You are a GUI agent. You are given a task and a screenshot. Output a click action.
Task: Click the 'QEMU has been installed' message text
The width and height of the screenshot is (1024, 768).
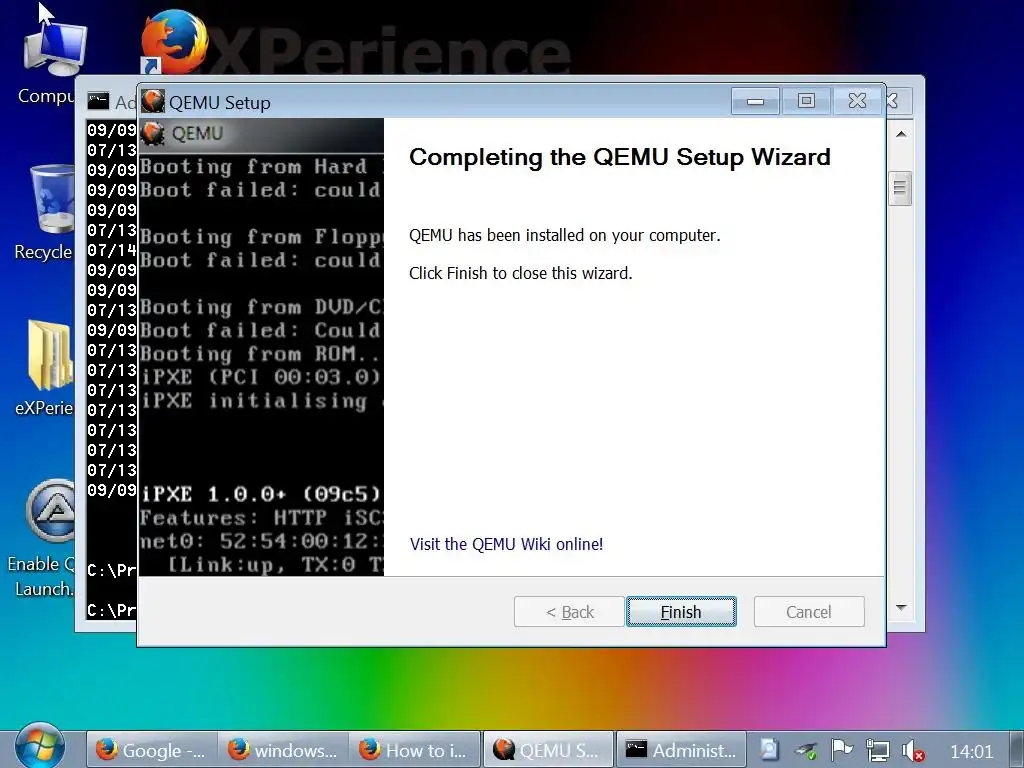(564, 235)
